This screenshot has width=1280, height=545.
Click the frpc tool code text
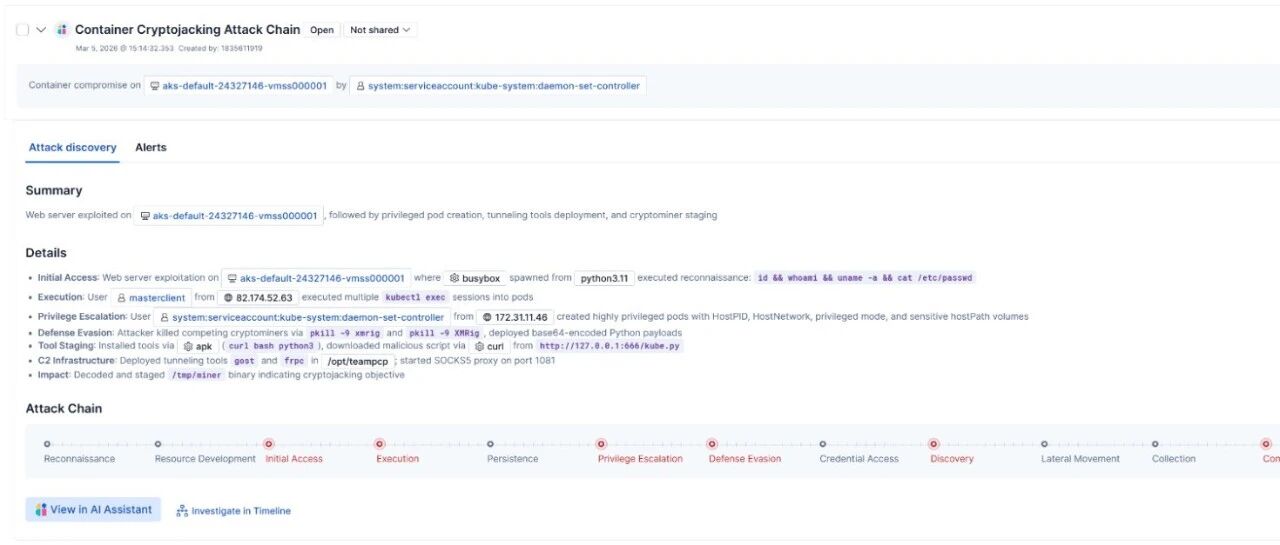click(294, 361)
